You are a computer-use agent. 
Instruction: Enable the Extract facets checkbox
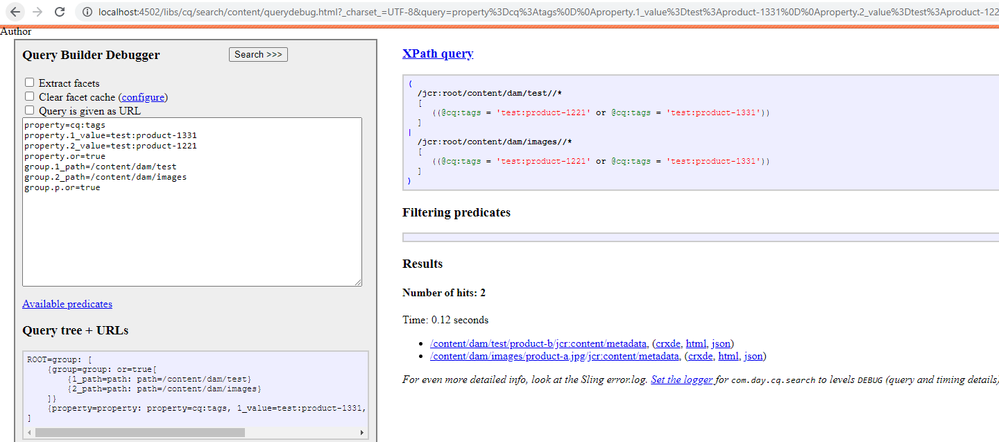coord(30,83)
